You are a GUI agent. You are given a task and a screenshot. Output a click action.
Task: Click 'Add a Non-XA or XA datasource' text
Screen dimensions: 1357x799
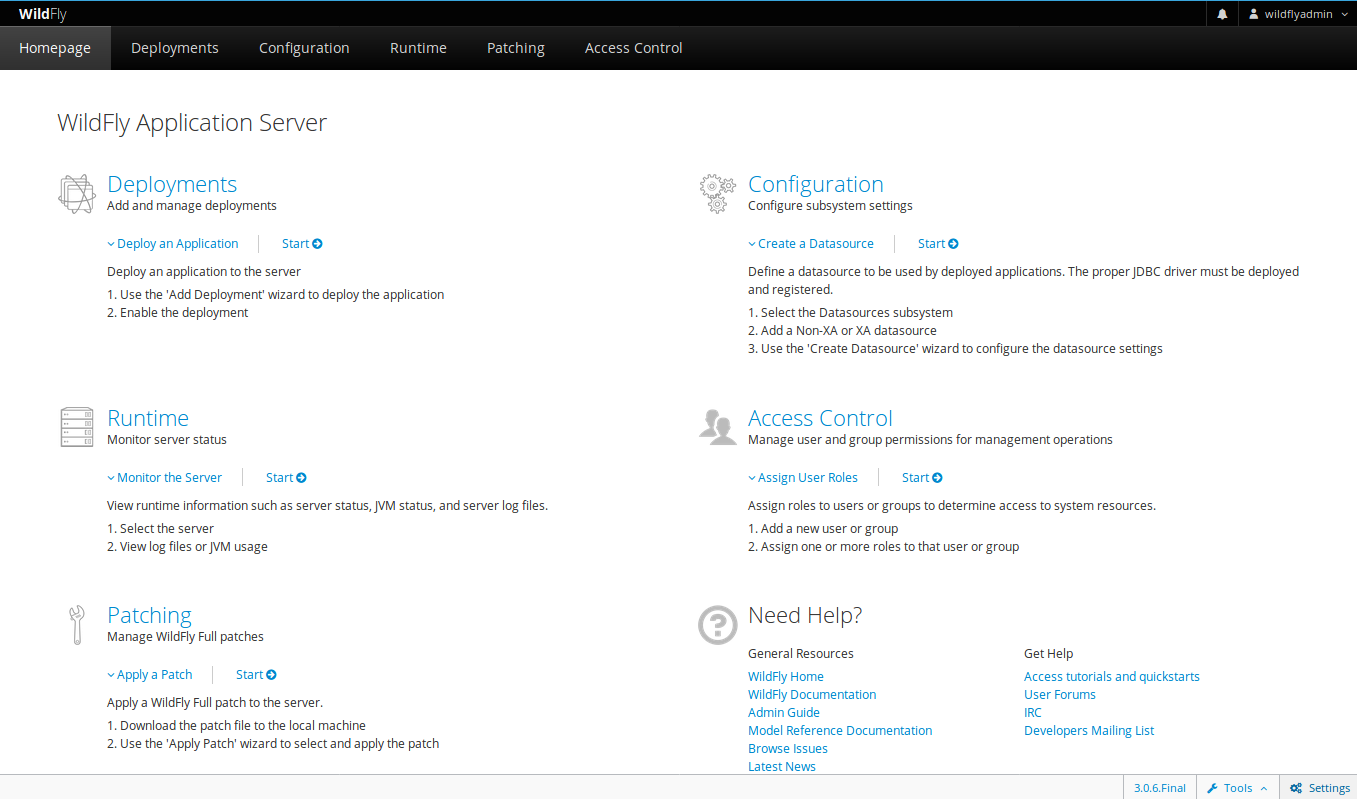point(842,330)
